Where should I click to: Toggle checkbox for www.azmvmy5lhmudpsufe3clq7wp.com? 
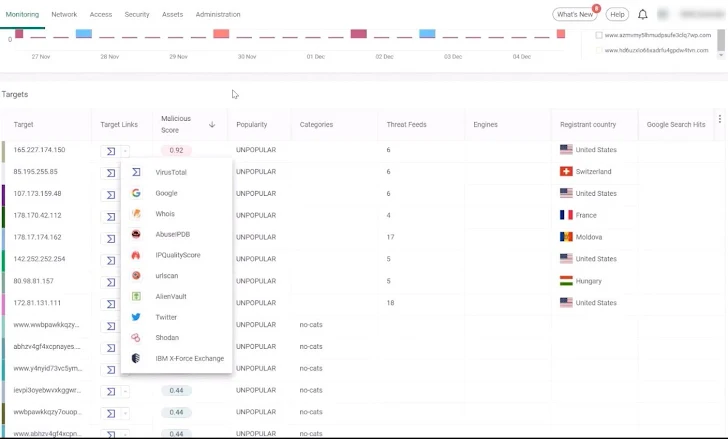click(599, 35)
